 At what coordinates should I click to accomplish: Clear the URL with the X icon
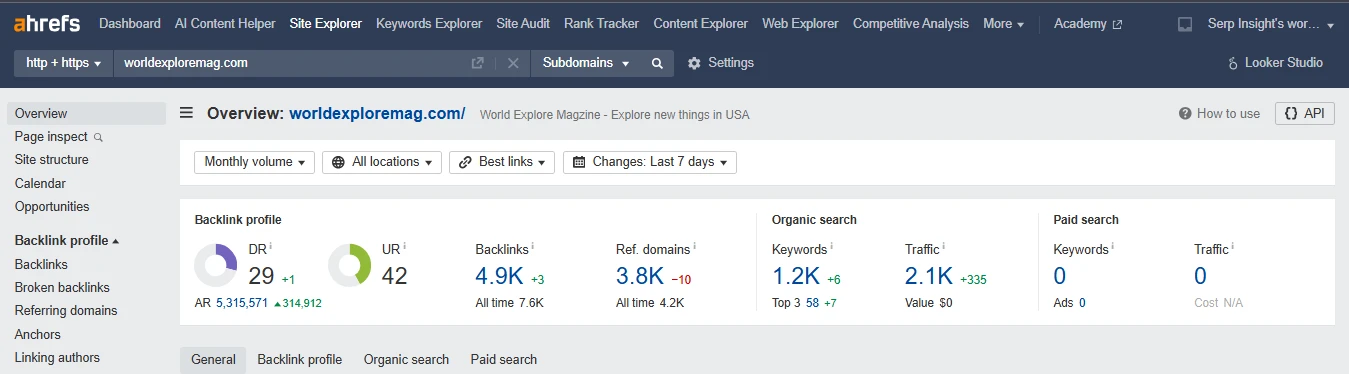point(513,63)
